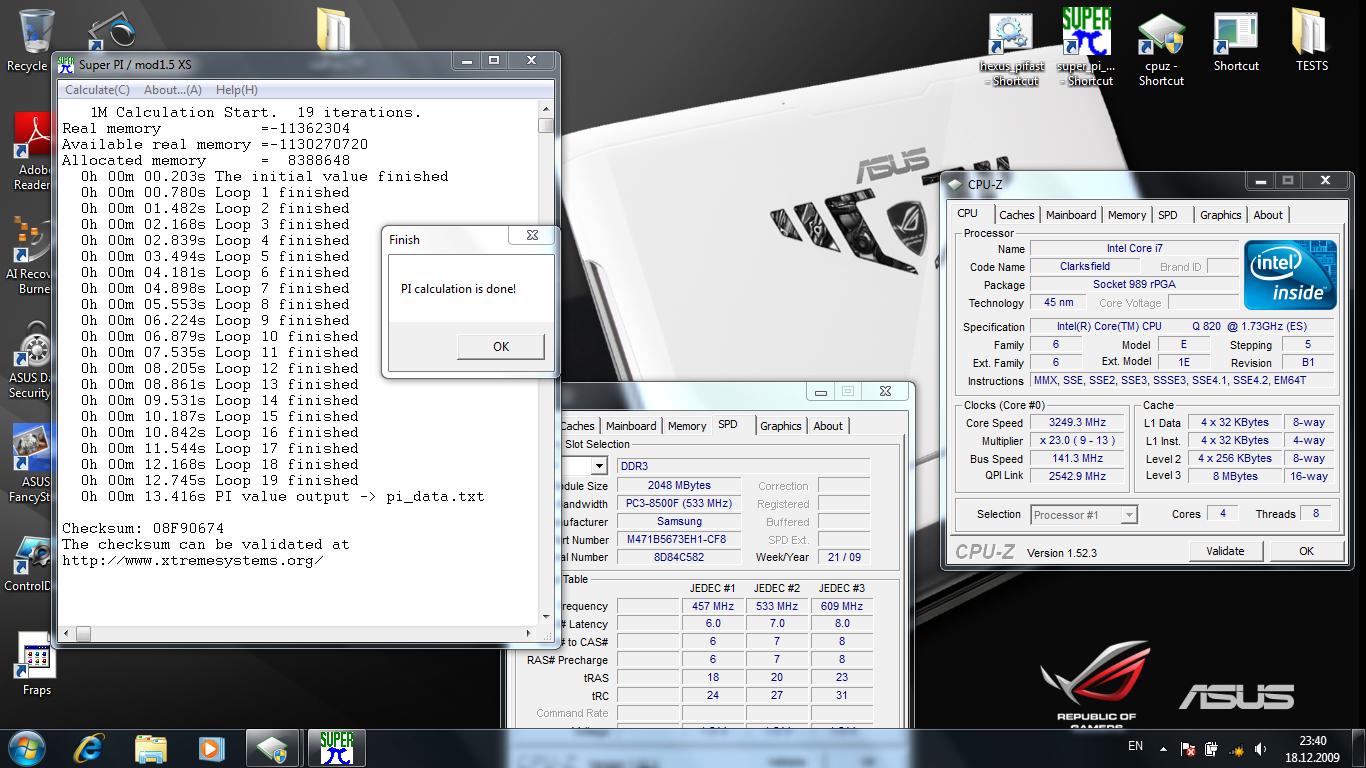Image resolution: width=1366 pixels, height=768 pixels.
Task: Click the Part Number value M471B5673EH1-CF8
Action: (x=678, y=540)
